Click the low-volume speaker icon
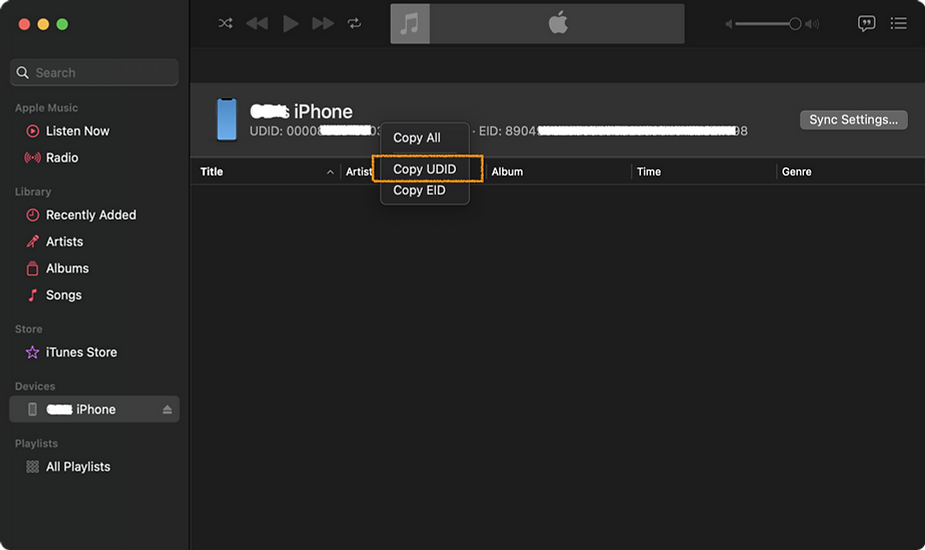 (729, 24)
